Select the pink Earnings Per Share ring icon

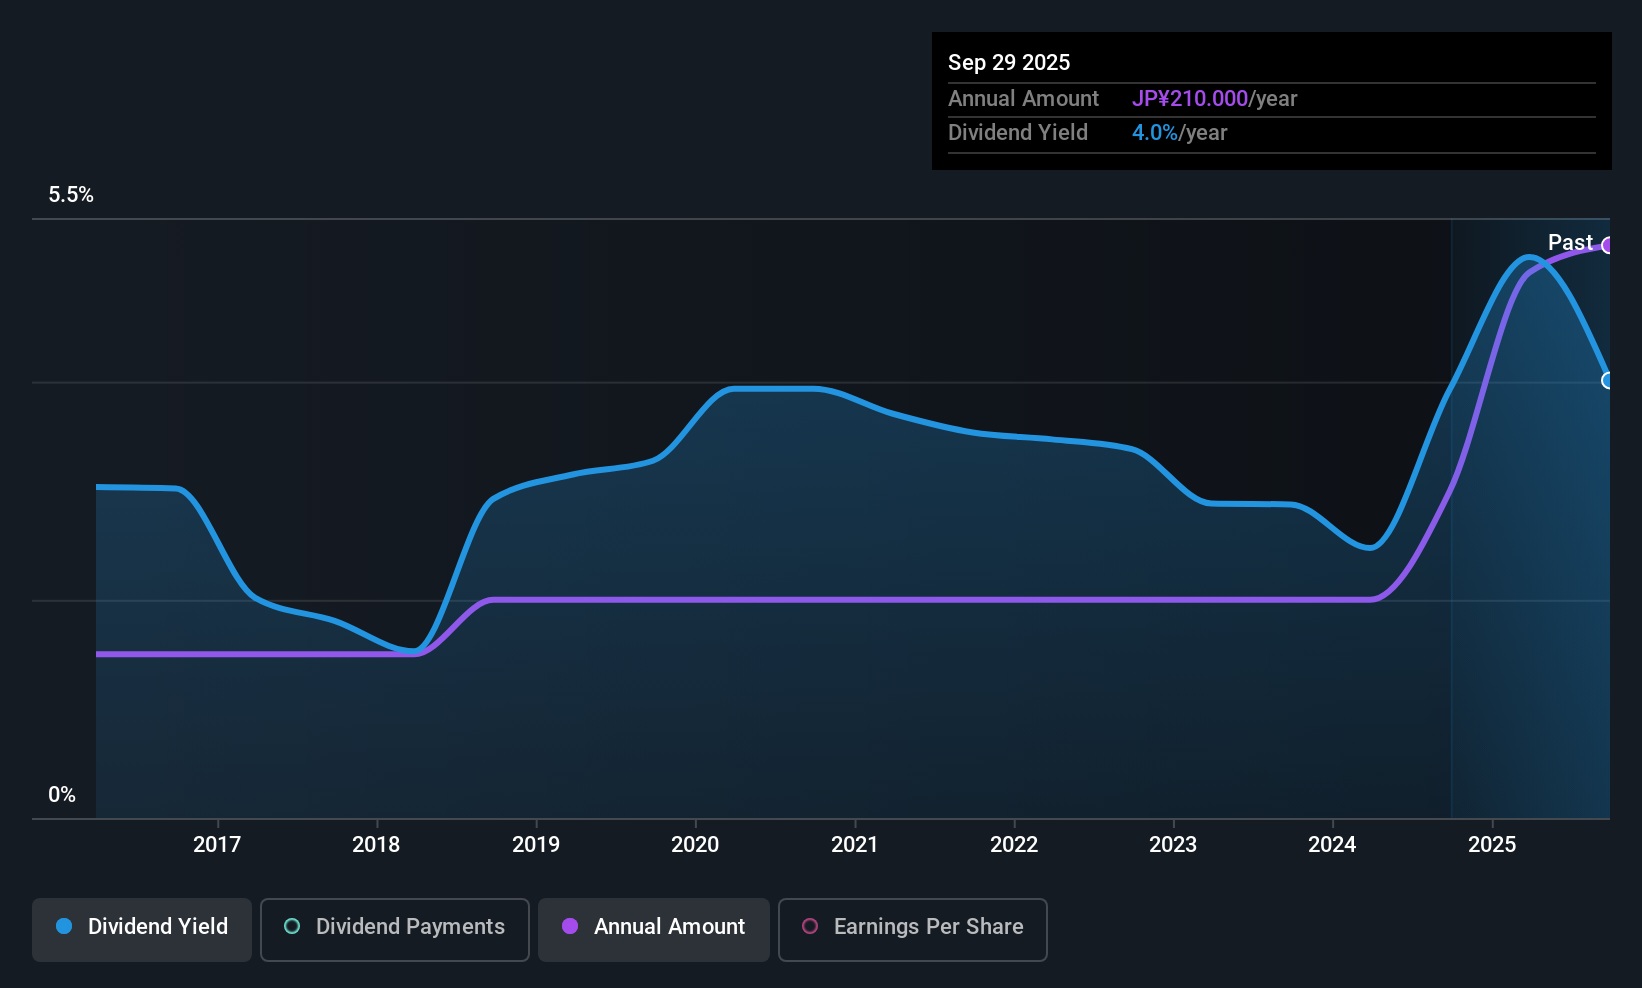[809, 927]
